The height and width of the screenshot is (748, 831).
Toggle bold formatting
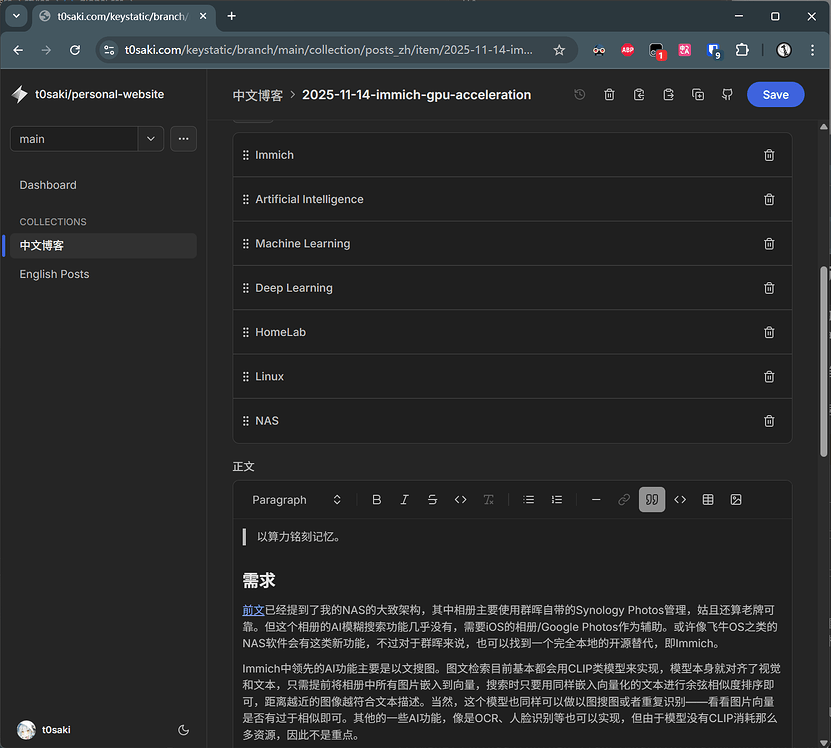[x=377, y=500]
